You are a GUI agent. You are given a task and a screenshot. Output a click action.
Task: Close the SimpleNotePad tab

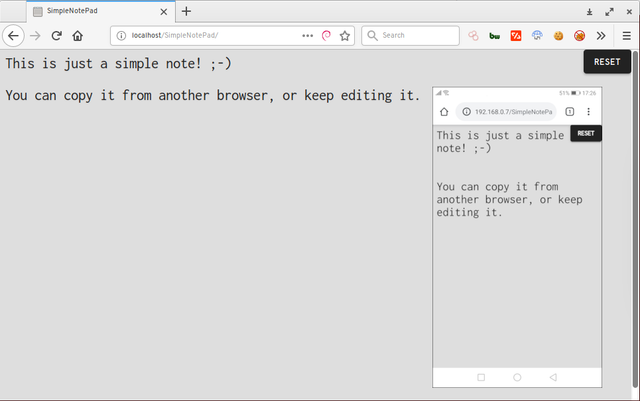(x=164, y=12)
